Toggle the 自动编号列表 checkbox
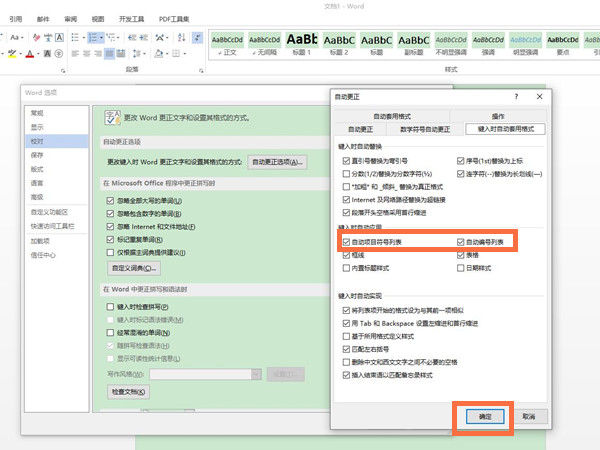The width and height of the screenshot is (600, 450). (461, 242)
